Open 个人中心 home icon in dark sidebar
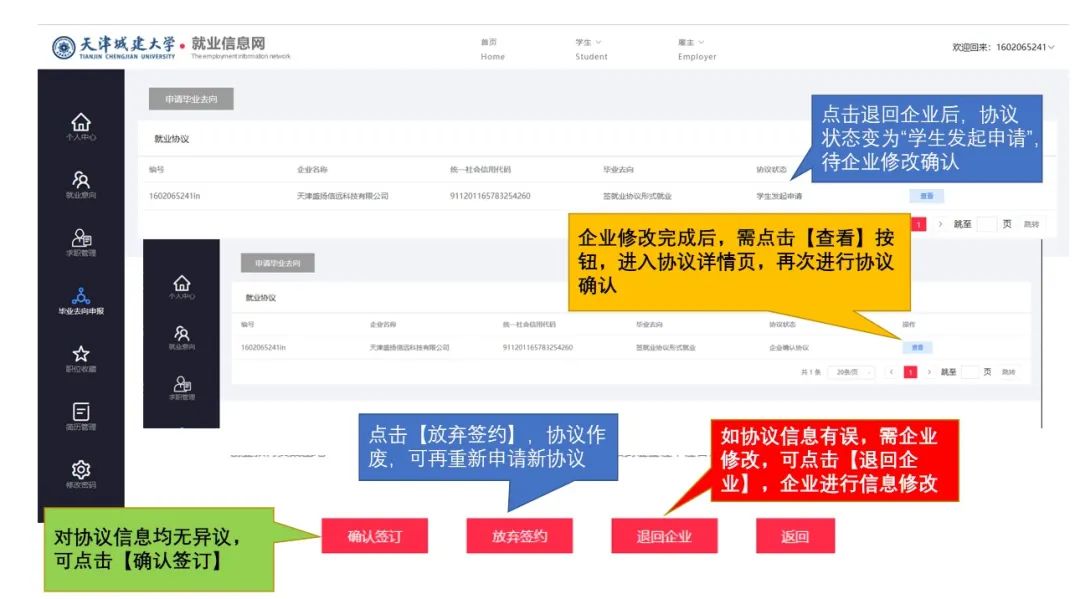The image size is (1080, 599). tap(81, 125)
